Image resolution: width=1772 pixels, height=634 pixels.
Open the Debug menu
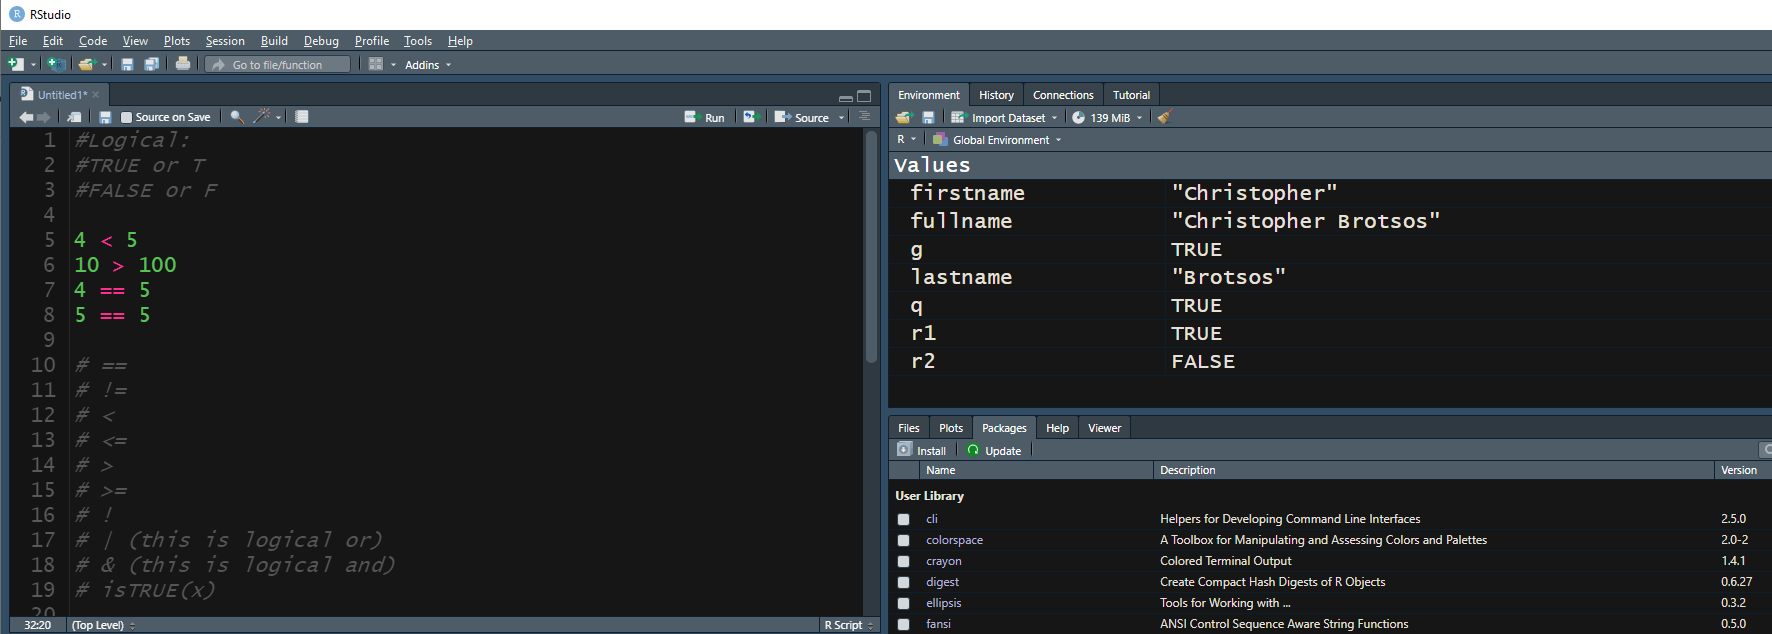(x=321, y=41)
